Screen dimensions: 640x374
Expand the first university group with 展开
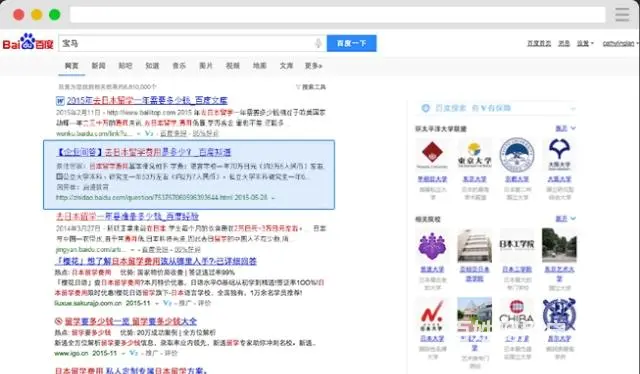[565, 128]
